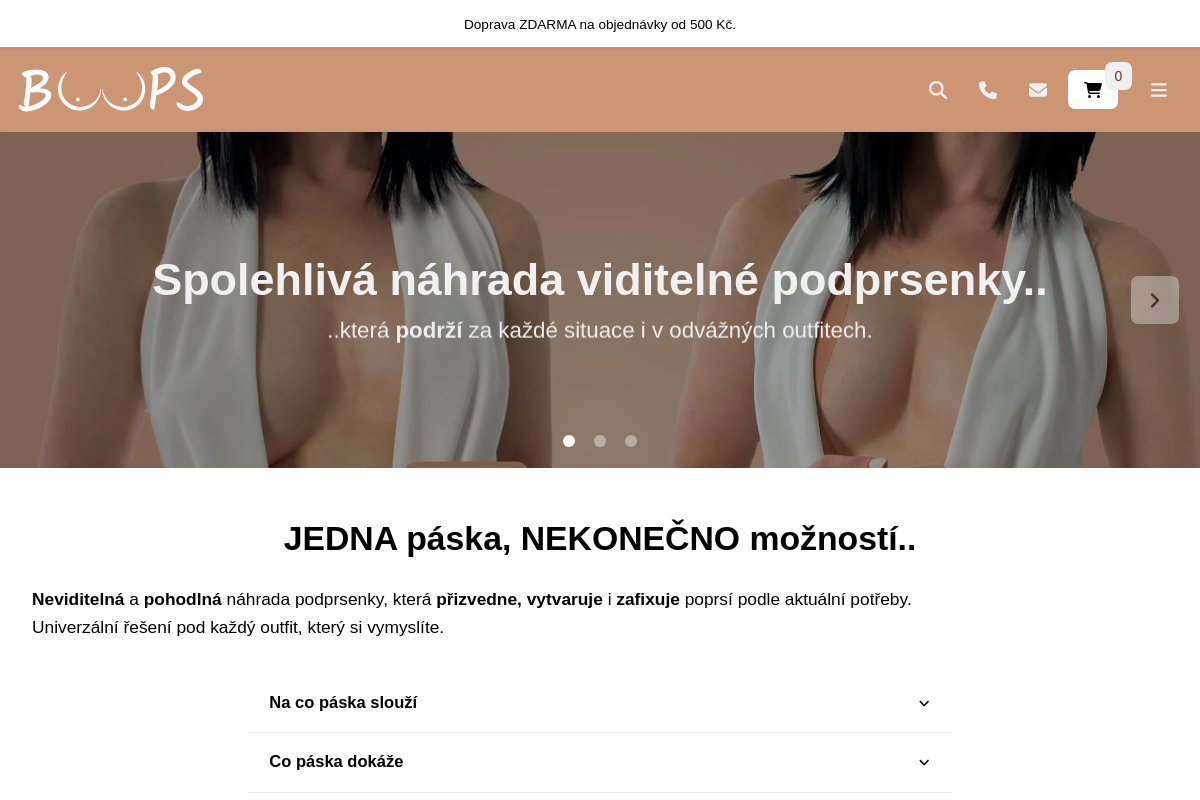The height and width of the screenshot is (800, 1200).
Task: Open the shopping cart
Action: tap(1093, 90)
